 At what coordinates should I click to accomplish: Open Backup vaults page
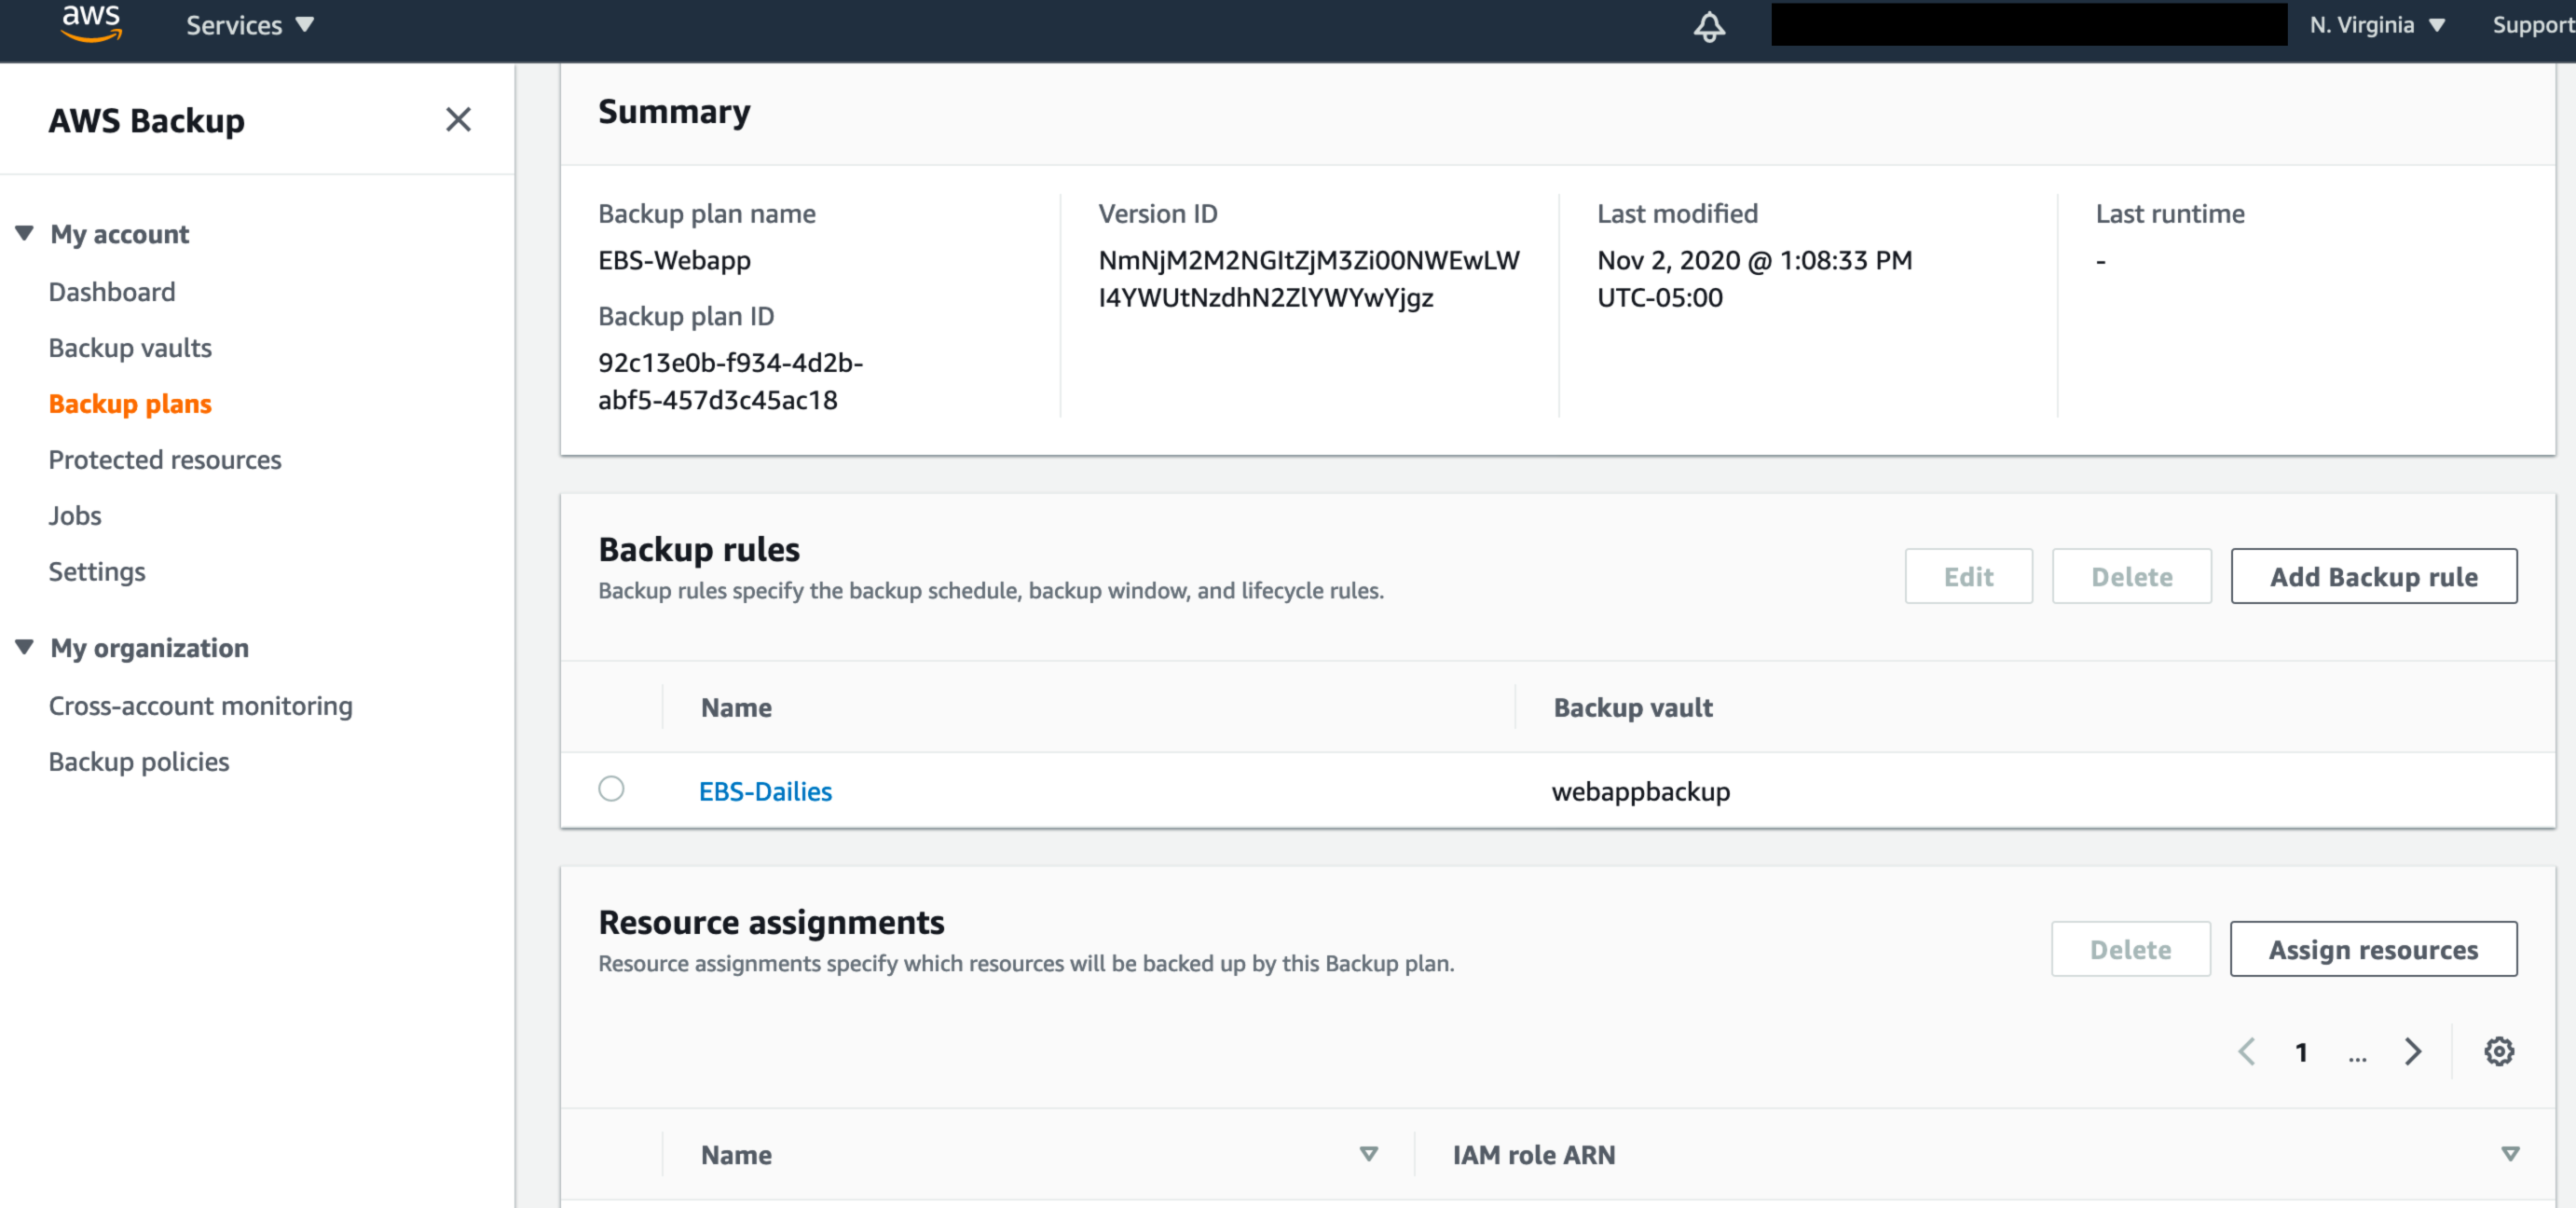(x=130, y=348)
